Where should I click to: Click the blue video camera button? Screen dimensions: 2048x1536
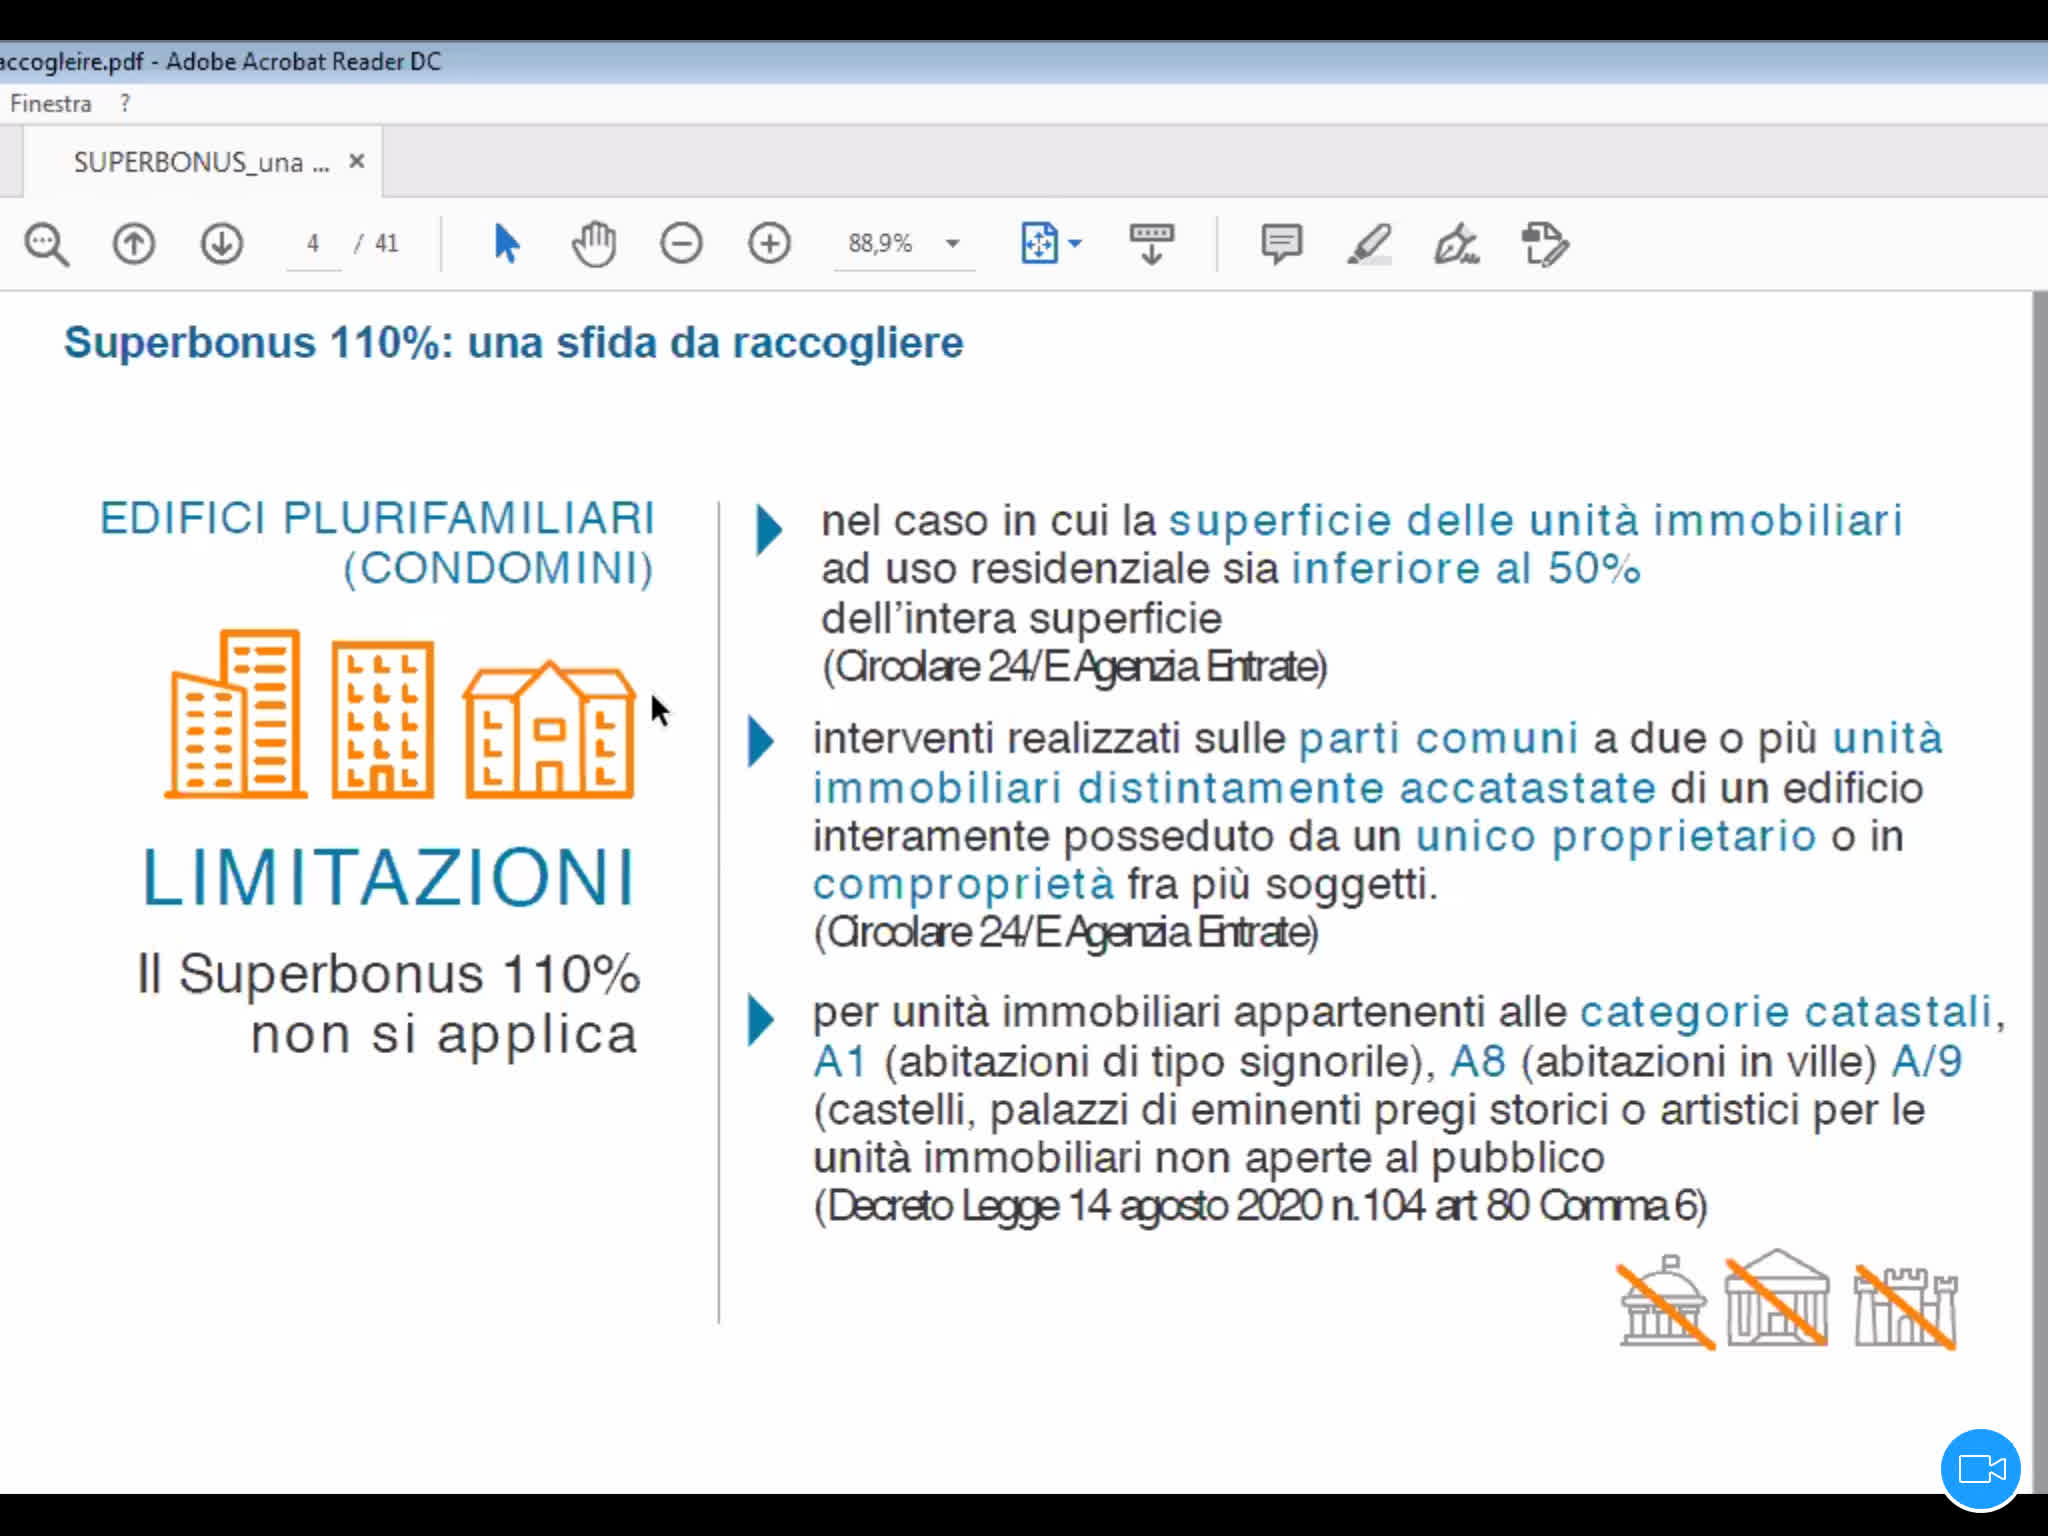pyautogui.click(x=1981, y=1469)
